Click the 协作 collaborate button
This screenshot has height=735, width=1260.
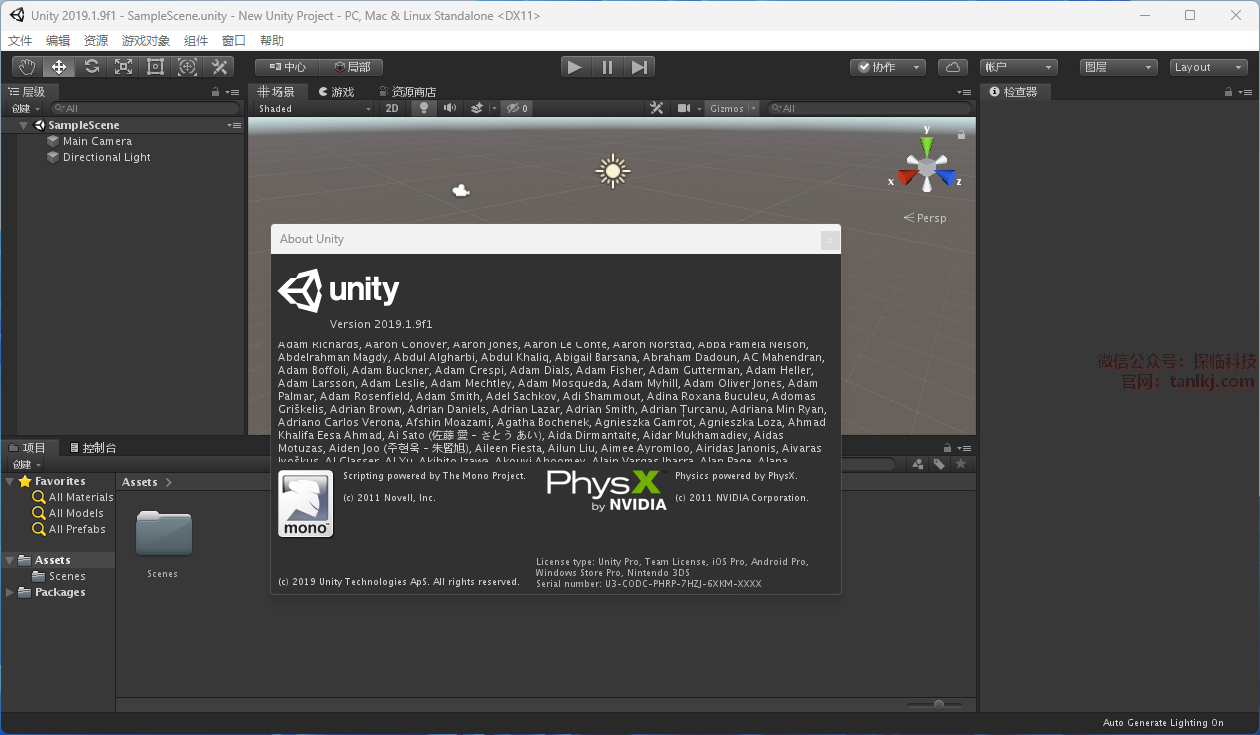point(888,67)
